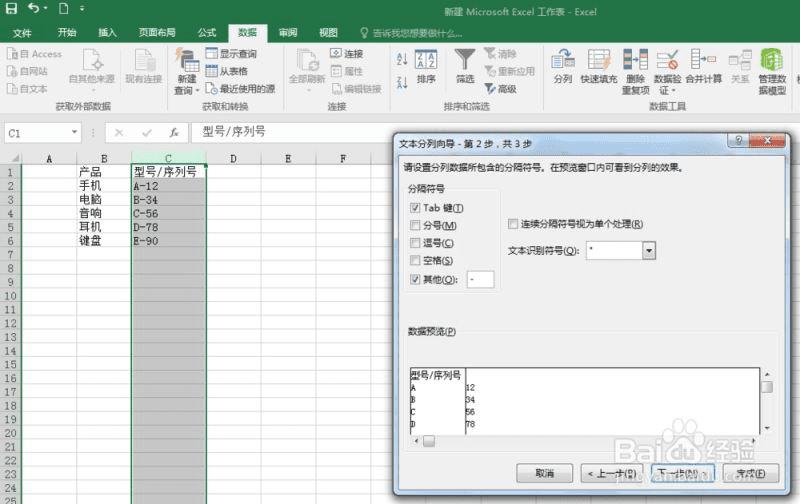Viewport: 800px width, 504px height.
Task: Open Consolidate tool
Action: tap(704, 66)
